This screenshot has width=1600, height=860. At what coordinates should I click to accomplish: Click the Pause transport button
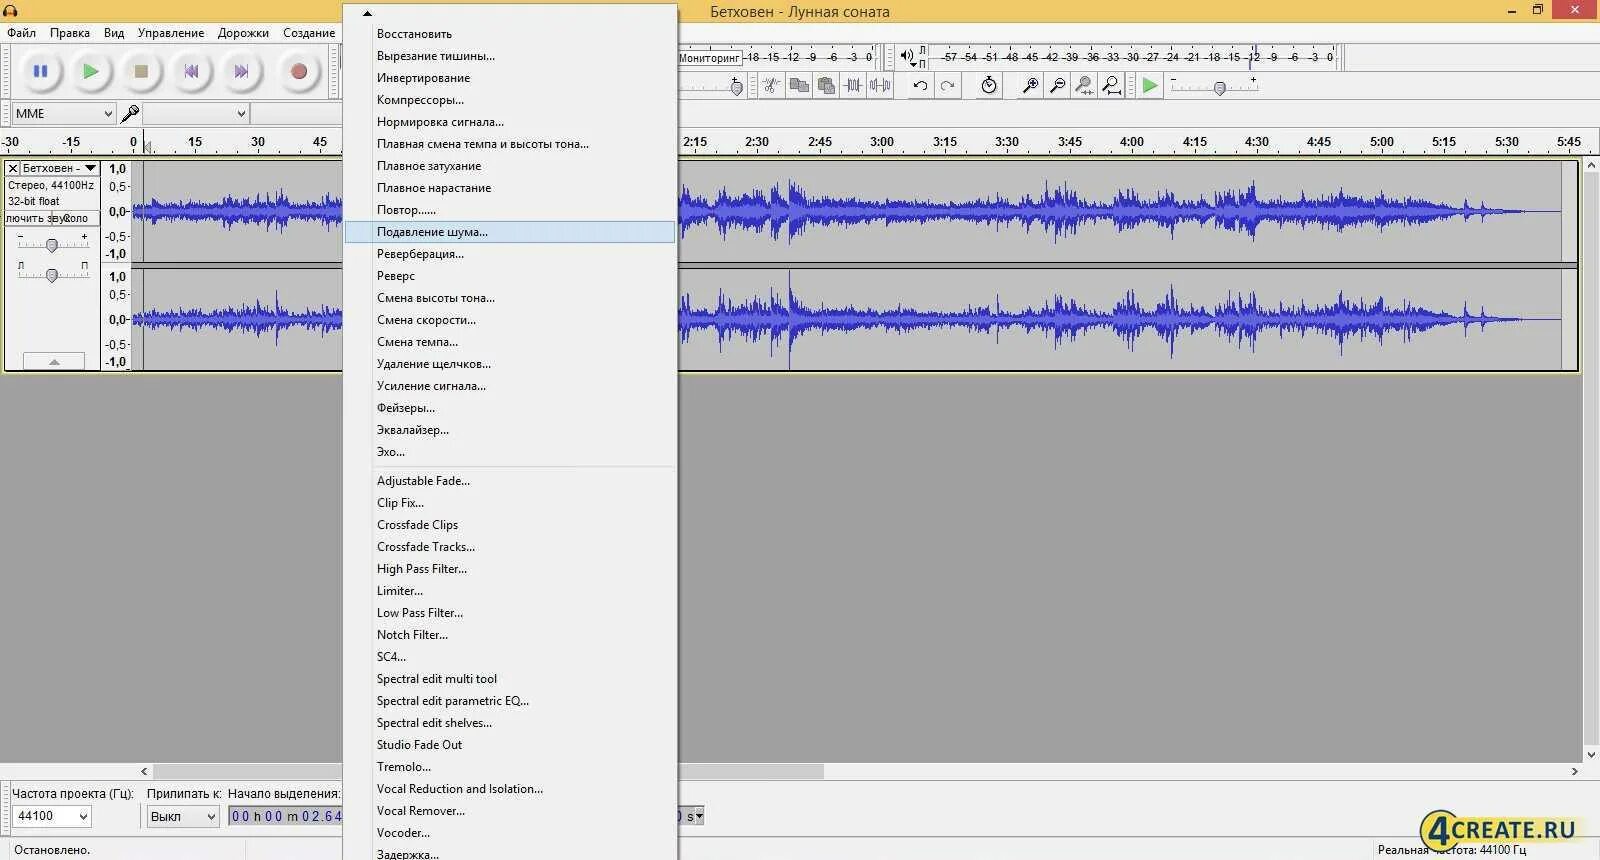(x=41, y=71)
